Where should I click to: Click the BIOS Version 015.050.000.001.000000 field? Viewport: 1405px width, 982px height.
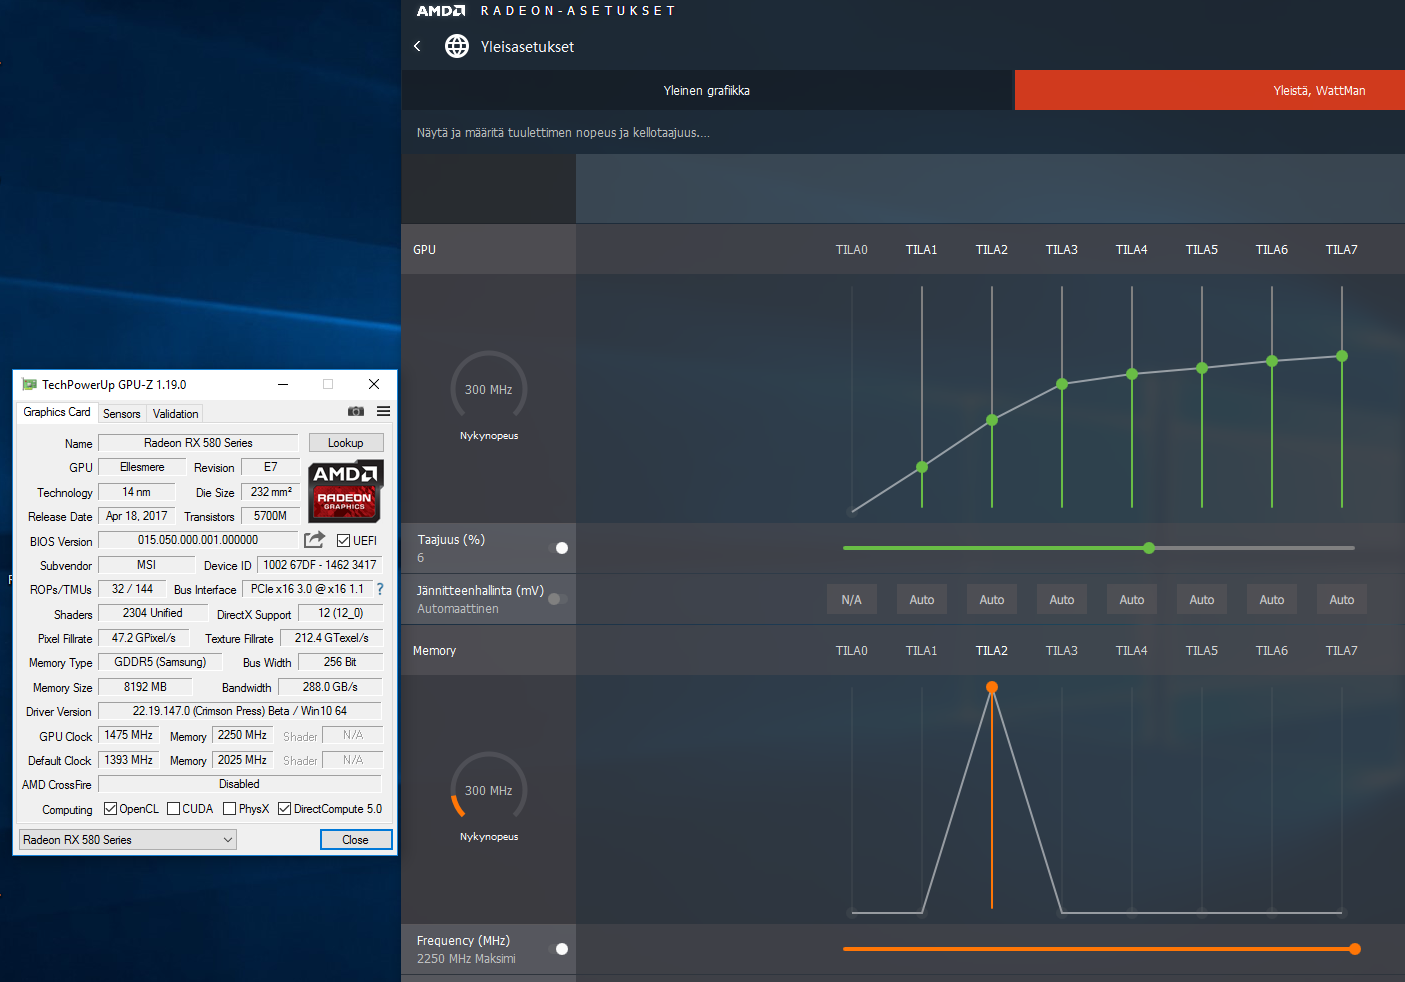click(x=198, y=540)
